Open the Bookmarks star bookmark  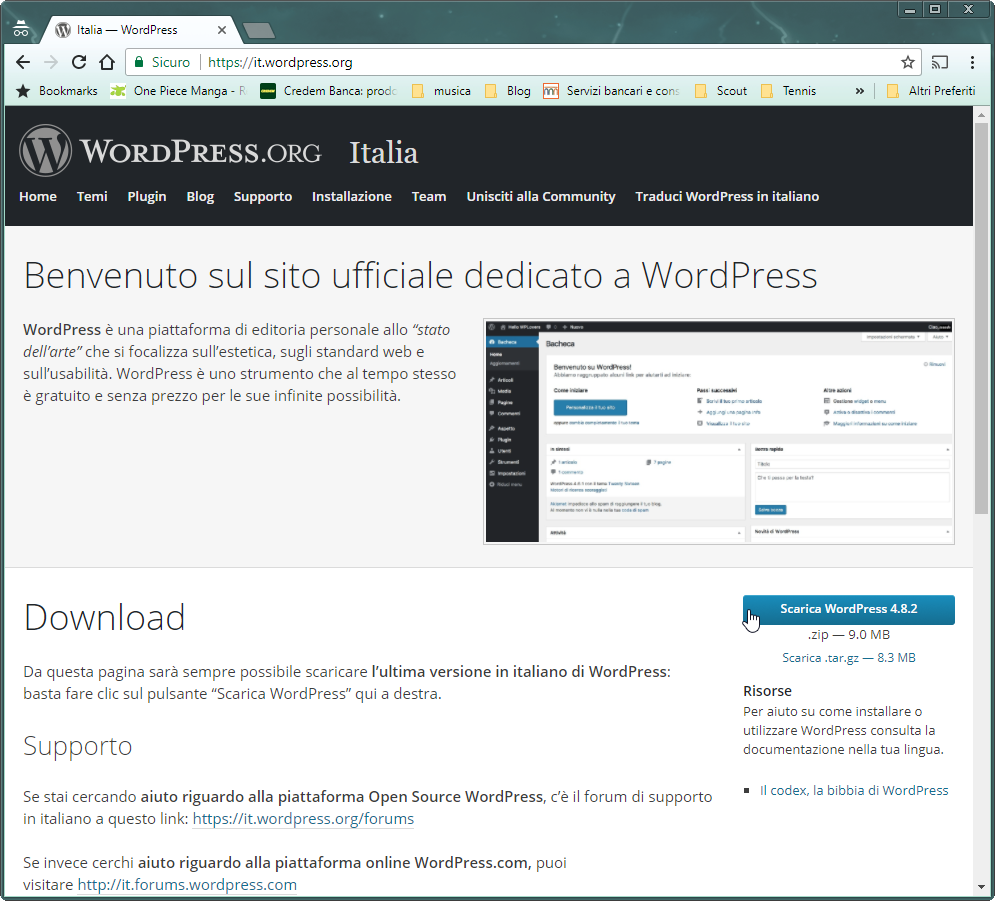(57, 91)
